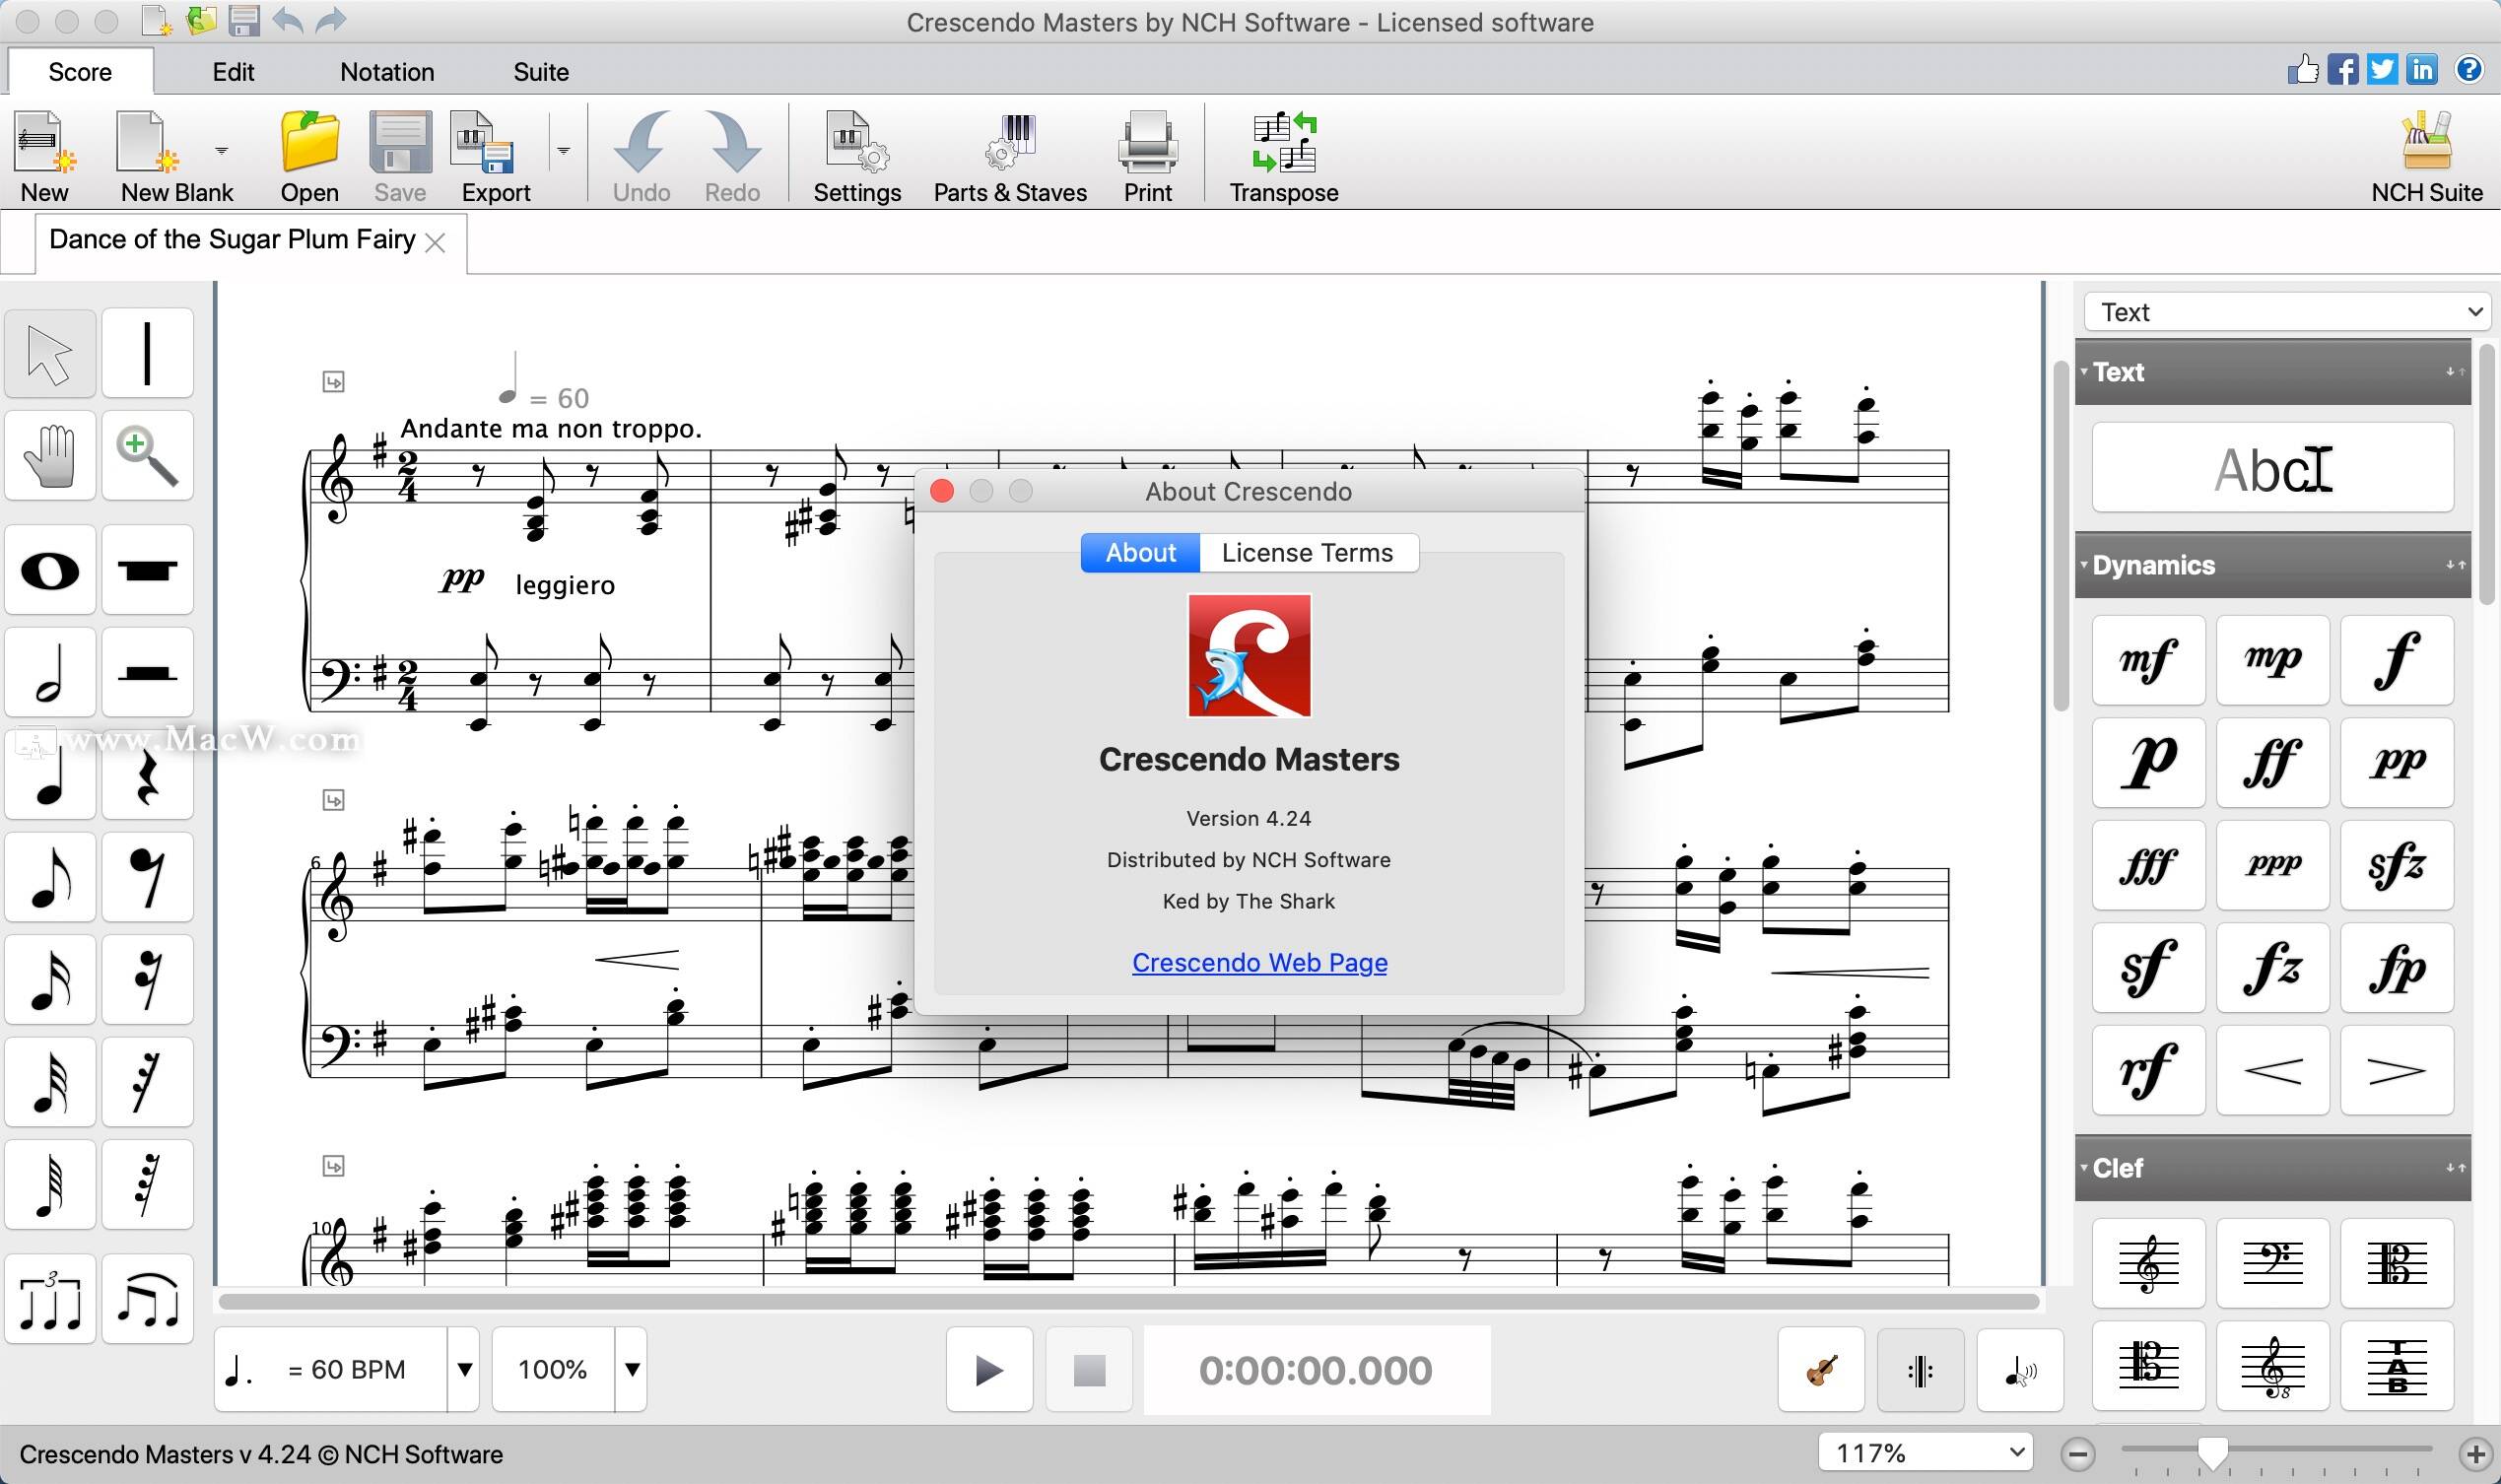Click the vertical score scrollbar

click(2061, 535)
